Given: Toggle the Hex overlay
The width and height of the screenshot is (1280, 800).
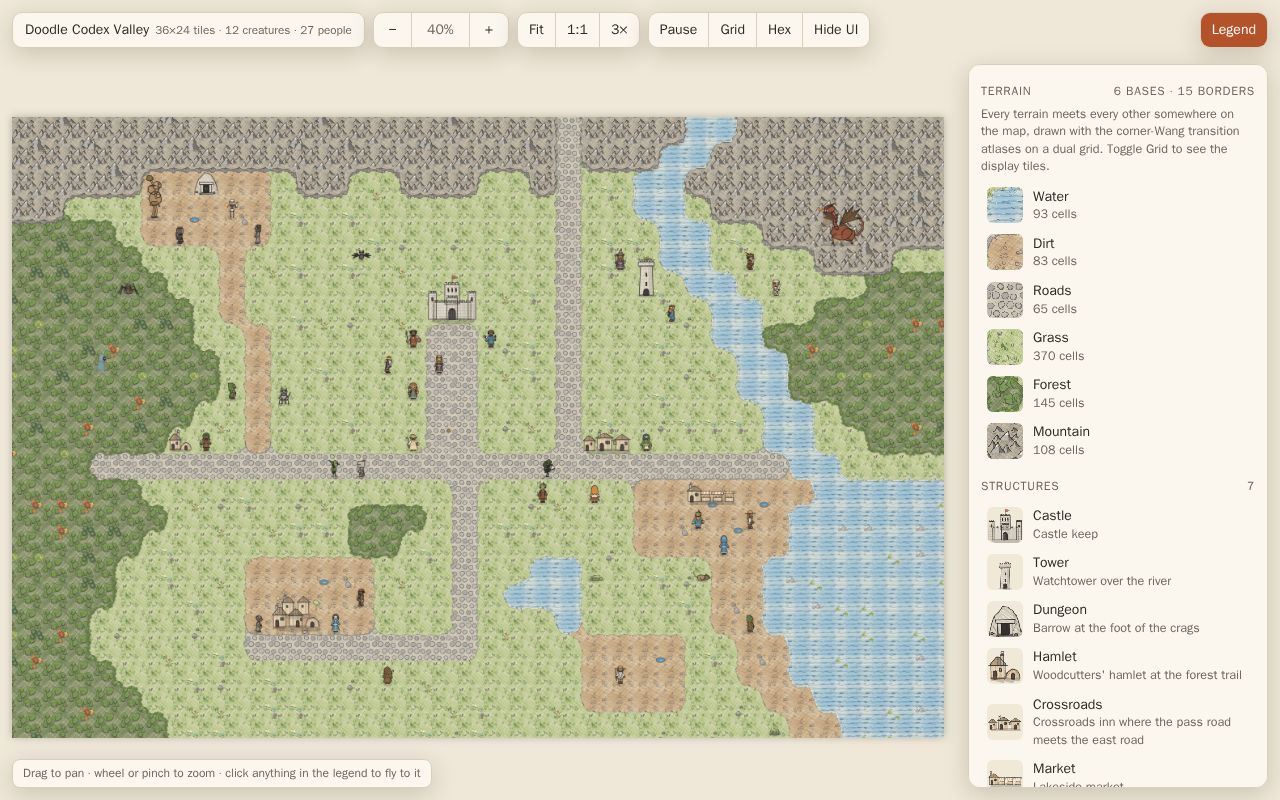Looking at the screenshot, I should [779, 30].
